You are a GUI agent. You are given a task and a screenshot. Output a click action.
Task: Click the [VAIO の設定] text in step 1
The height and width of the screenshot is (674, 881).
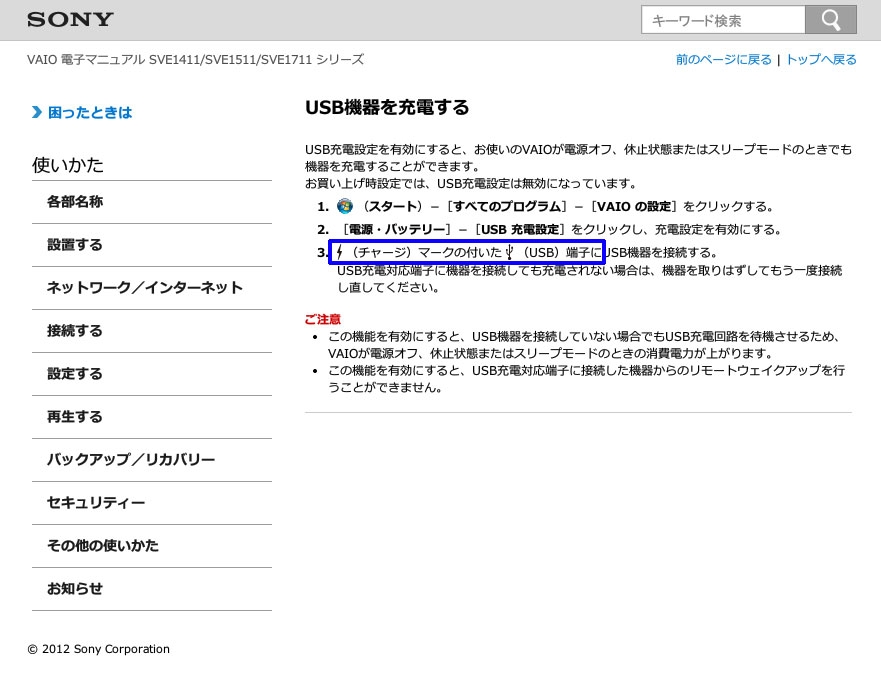634,207
